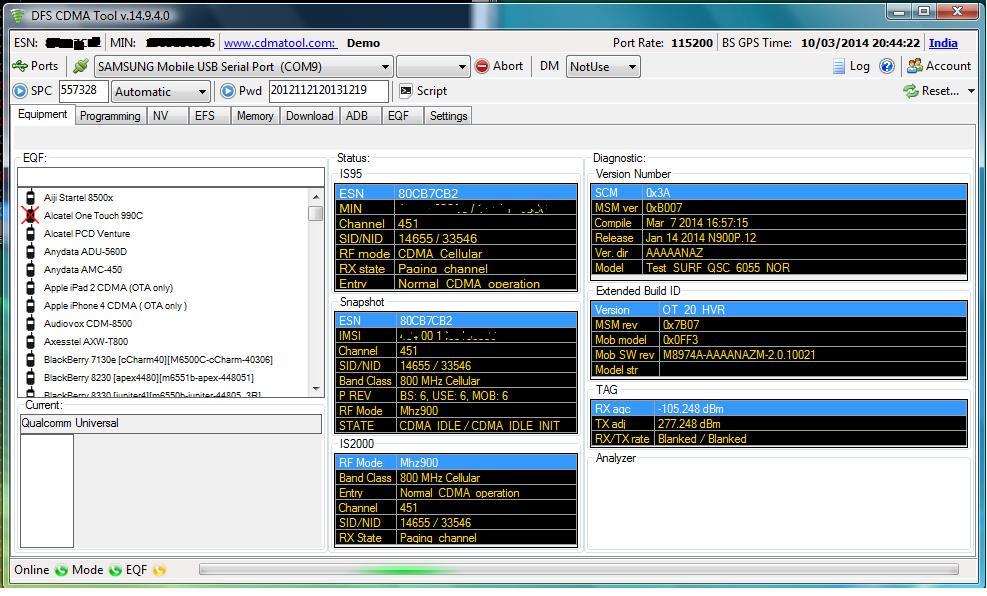Viewport: 987px width, 596px height.
Task: Open the Account icon
Action: [914, 66]
